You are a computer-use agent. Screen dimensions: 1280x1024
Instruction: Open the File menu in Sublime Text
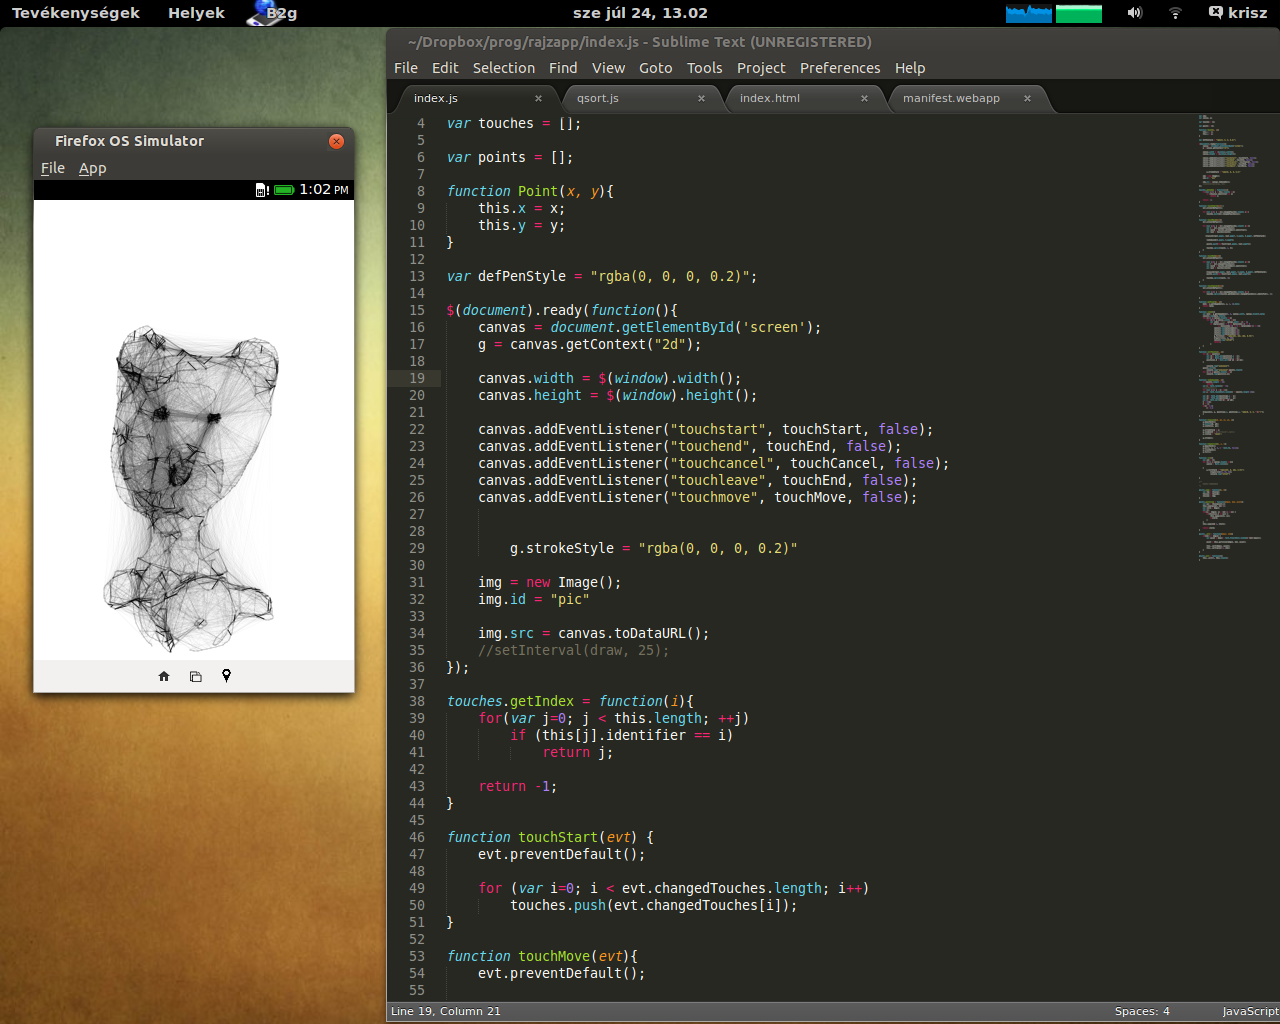(x=406, y=68)
